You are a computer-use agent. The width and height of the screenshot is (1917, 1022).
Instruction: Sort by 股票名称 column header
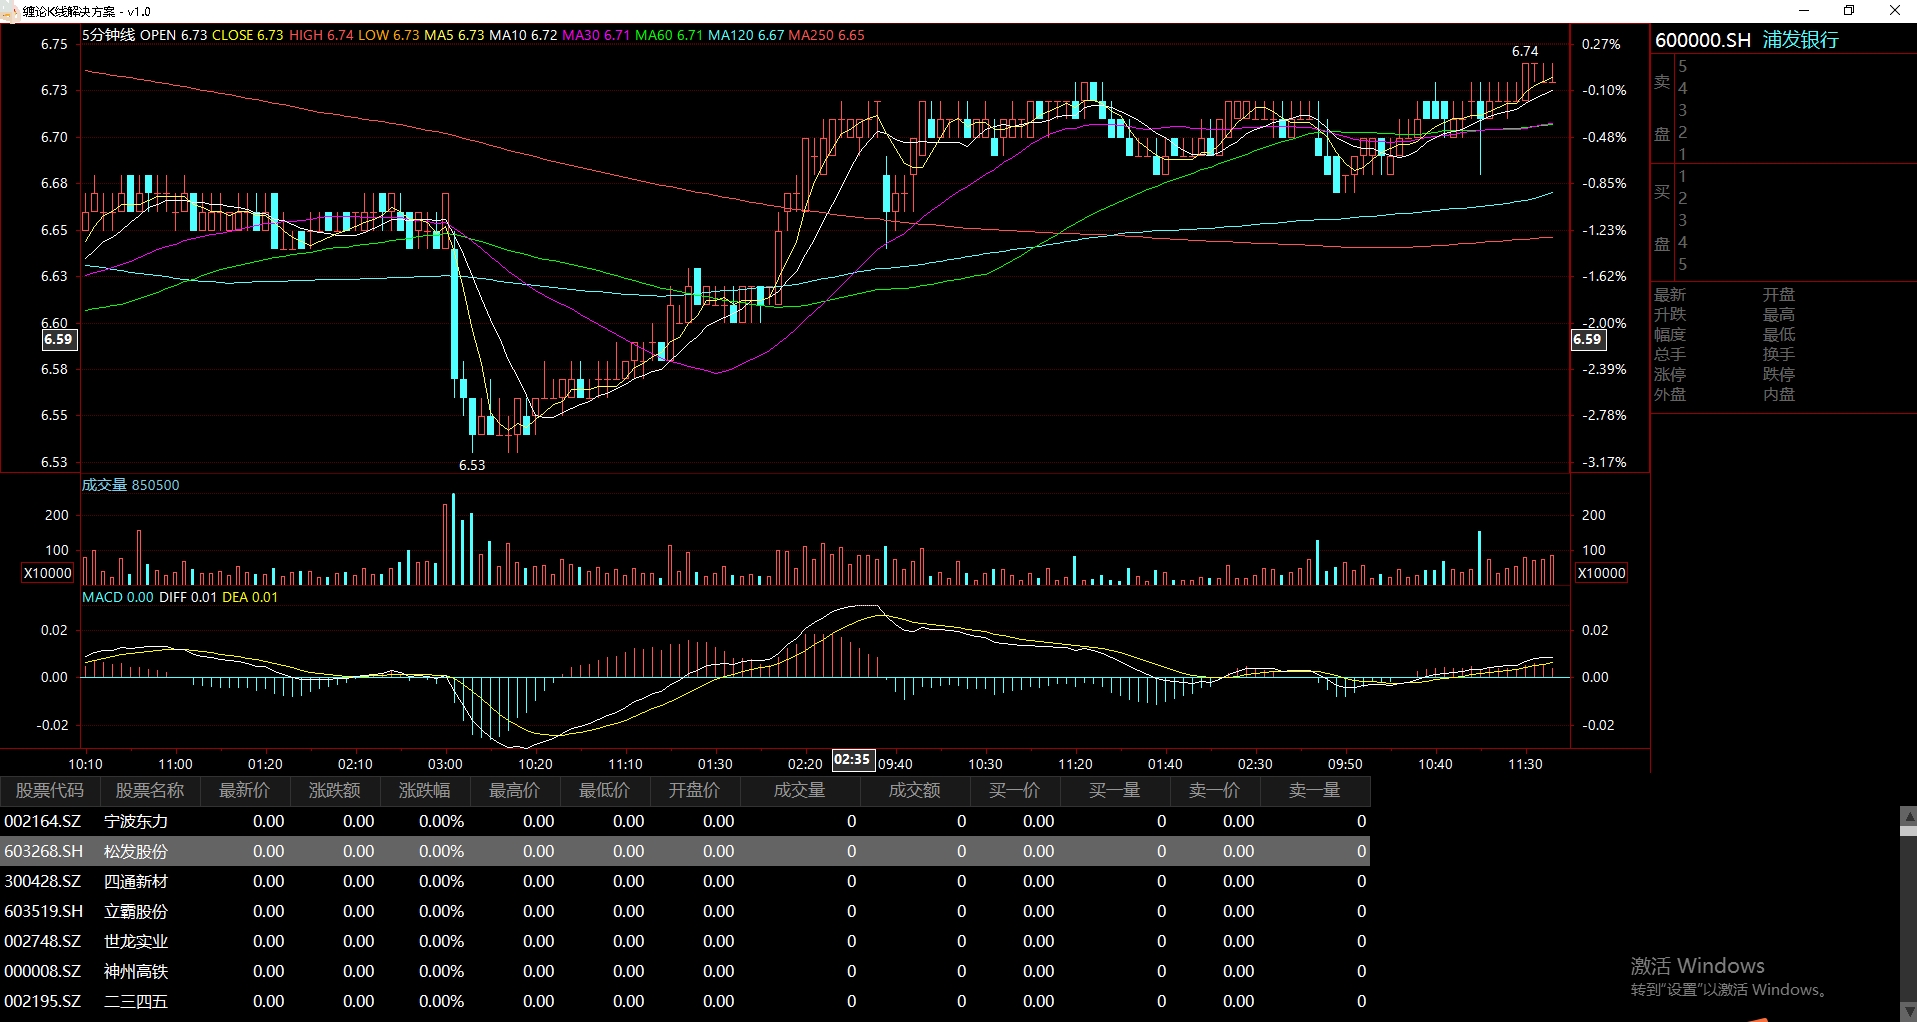tap(150, 791)
